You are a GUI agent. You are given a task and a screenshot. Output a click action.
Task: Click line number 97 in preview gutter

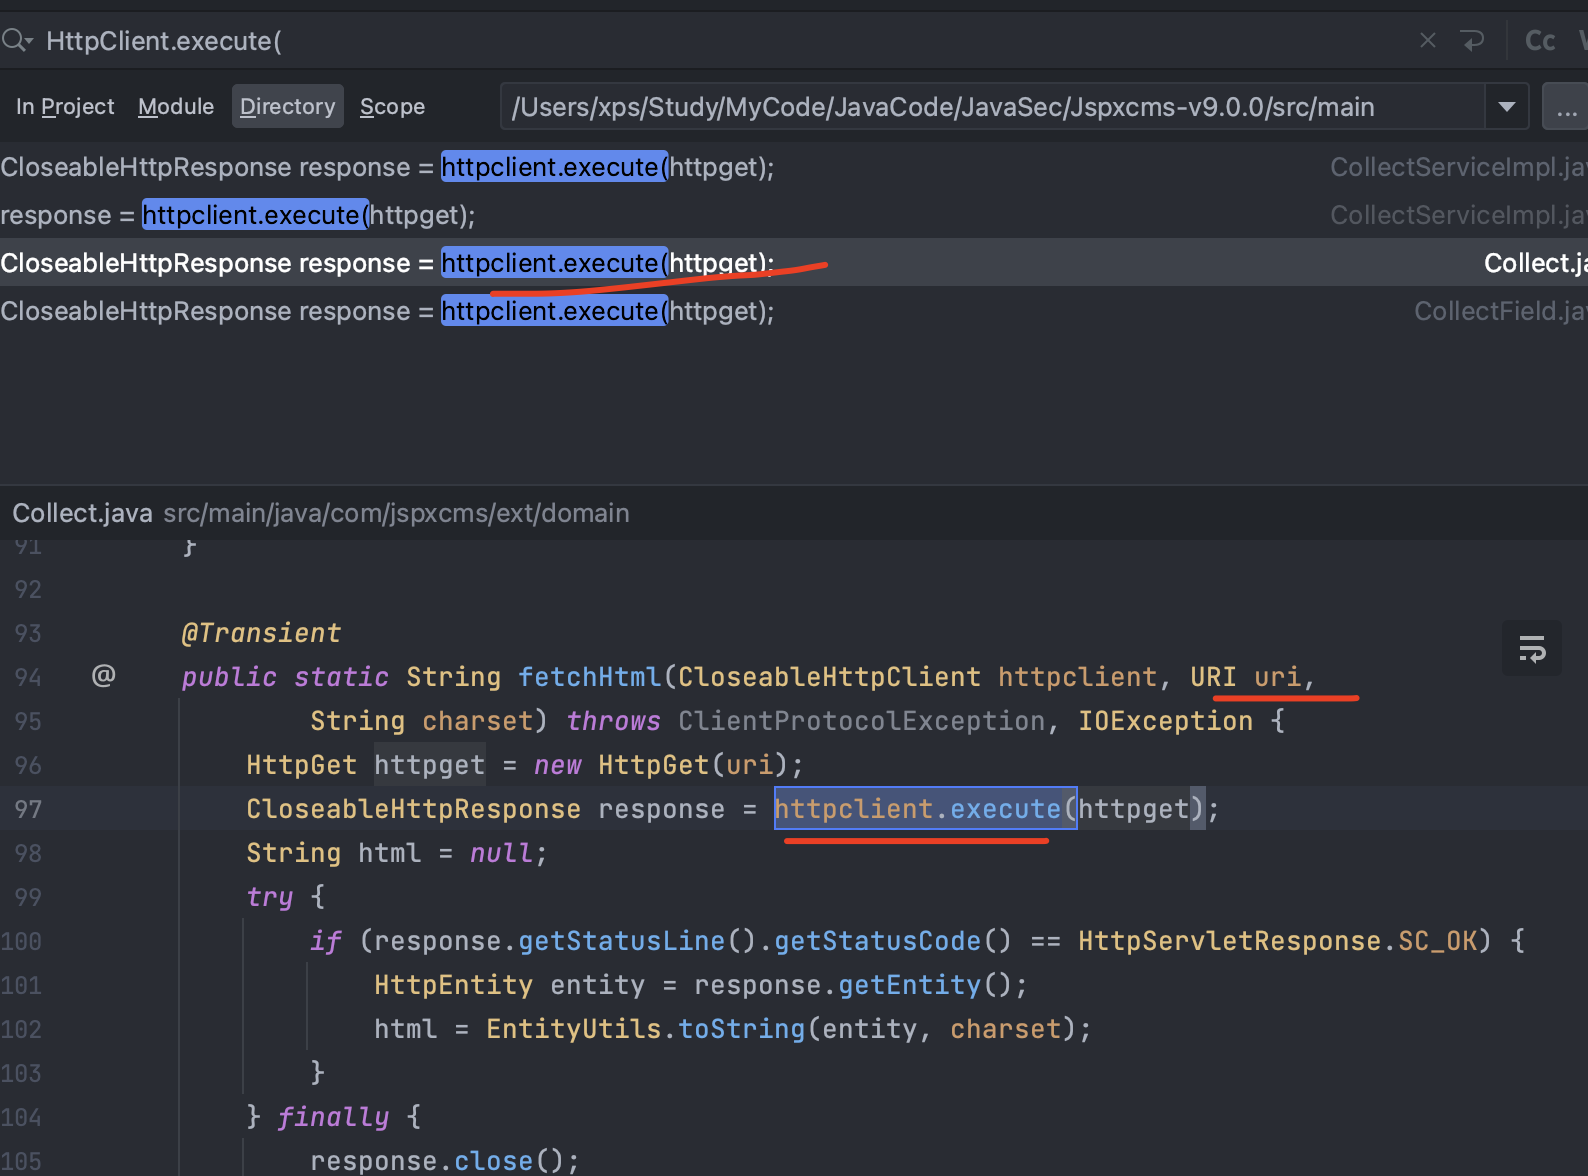28,809
